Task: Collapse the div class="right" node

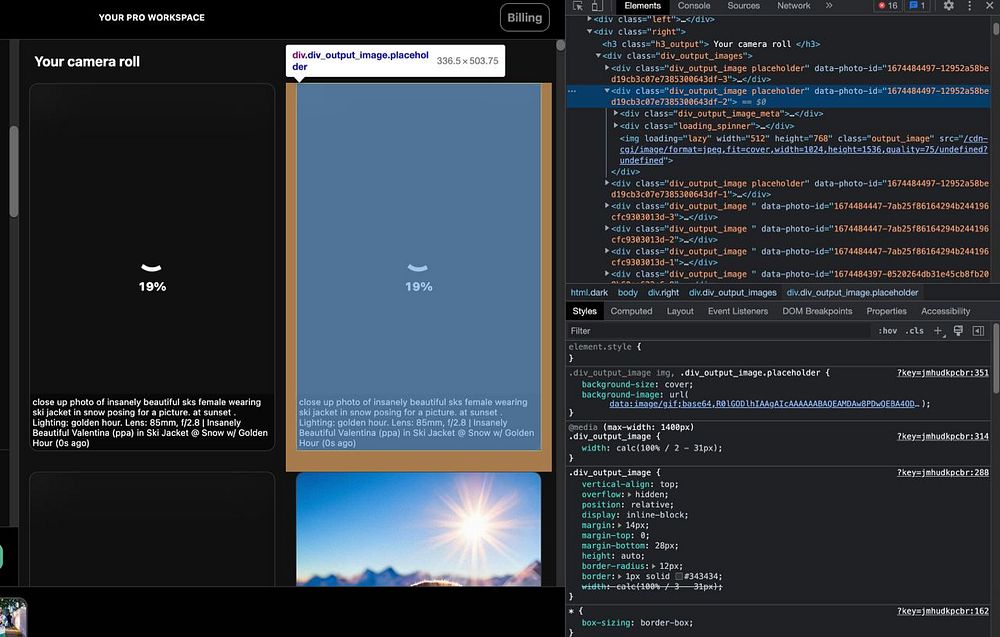Action: [589, 32]
